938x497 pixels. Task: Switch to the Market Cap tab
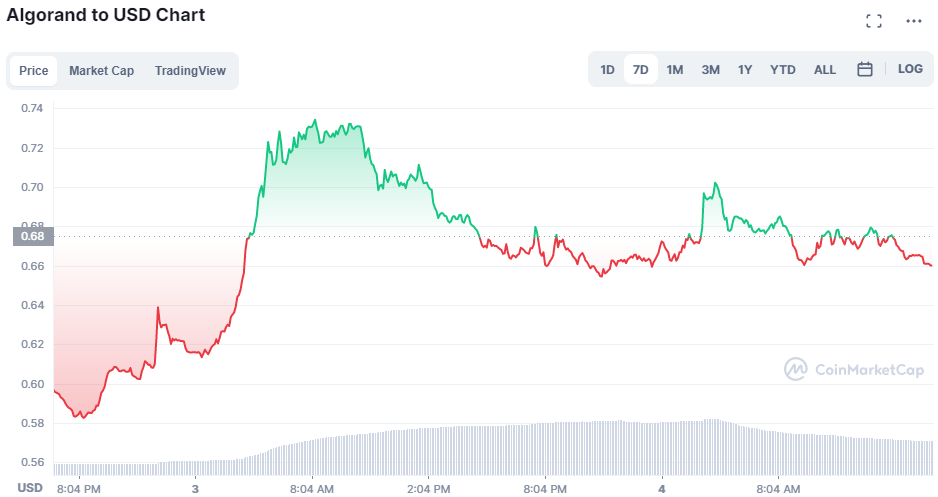coord(101,71)
